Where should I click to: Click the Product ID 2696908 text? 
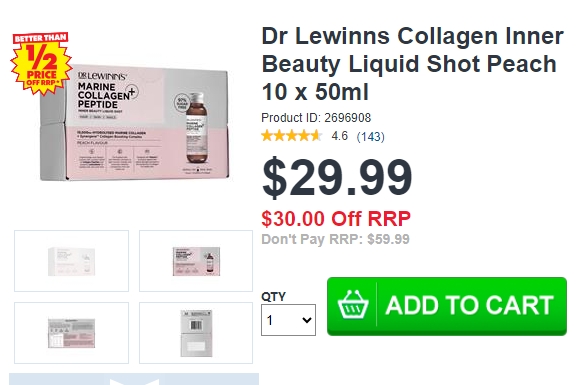[x=316, y=118]
